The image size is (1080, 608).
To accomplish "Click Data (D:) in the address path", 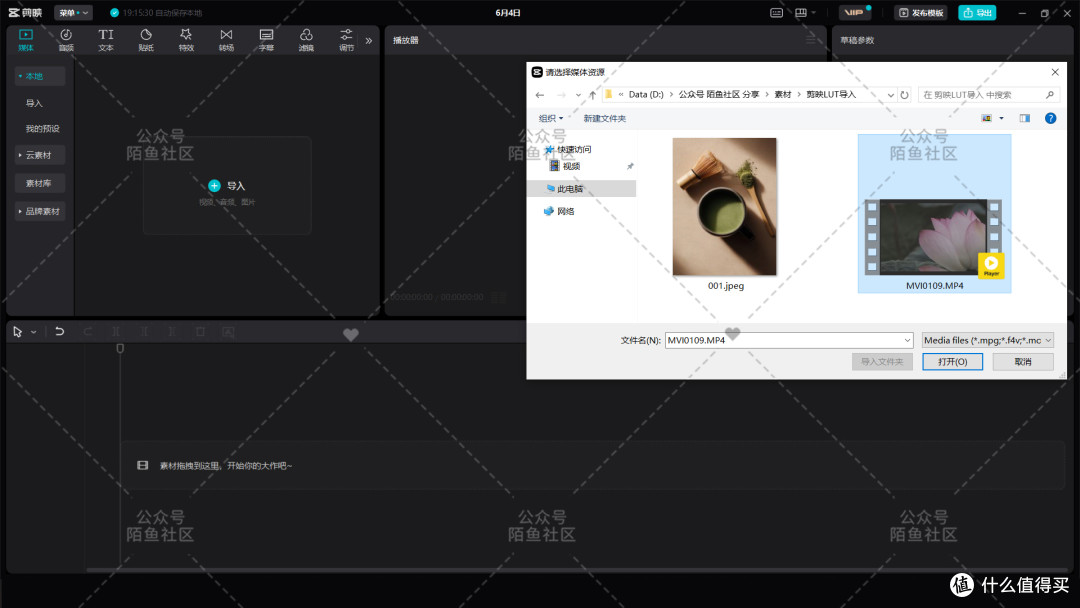I will 646,94.
